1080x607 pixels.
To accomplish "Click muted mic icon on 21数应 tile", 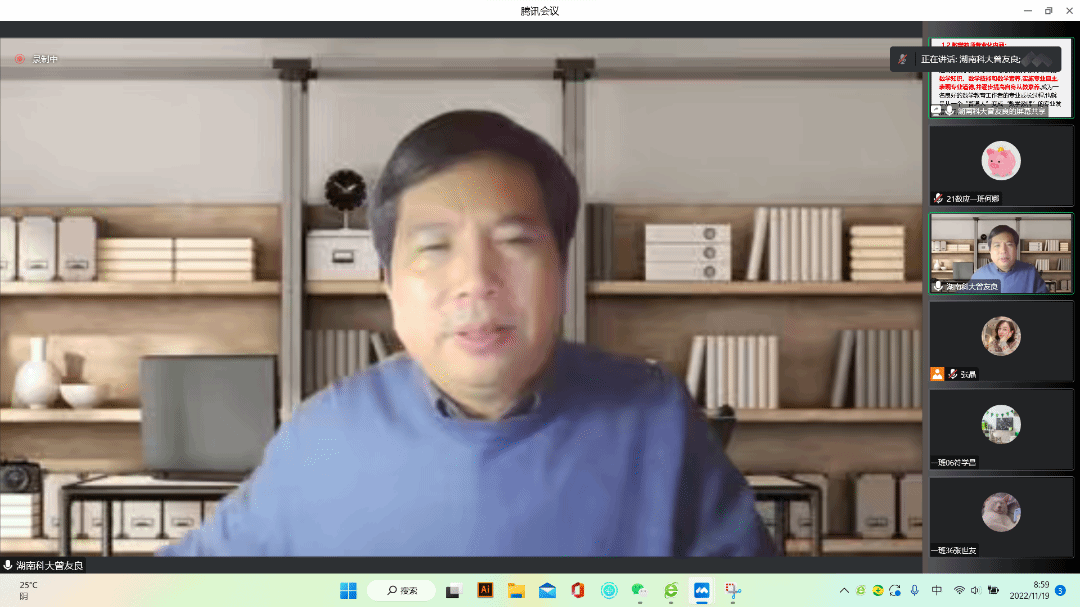I will (x=938, y=198).
